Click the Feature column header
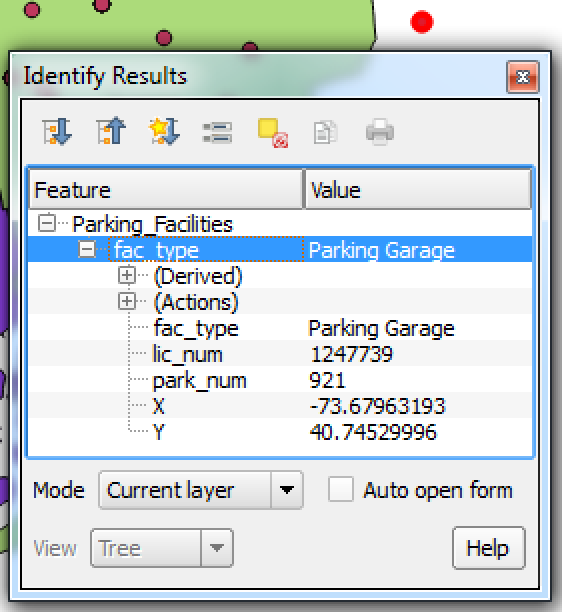Viewport: 562px width, 612px height. pyautogui.click(x=166, y=190)
